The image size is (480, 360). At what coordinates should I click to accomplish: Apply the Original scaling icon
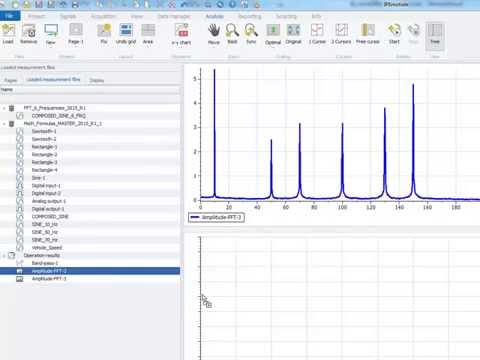pyautogui.click(x=293, y=34)
